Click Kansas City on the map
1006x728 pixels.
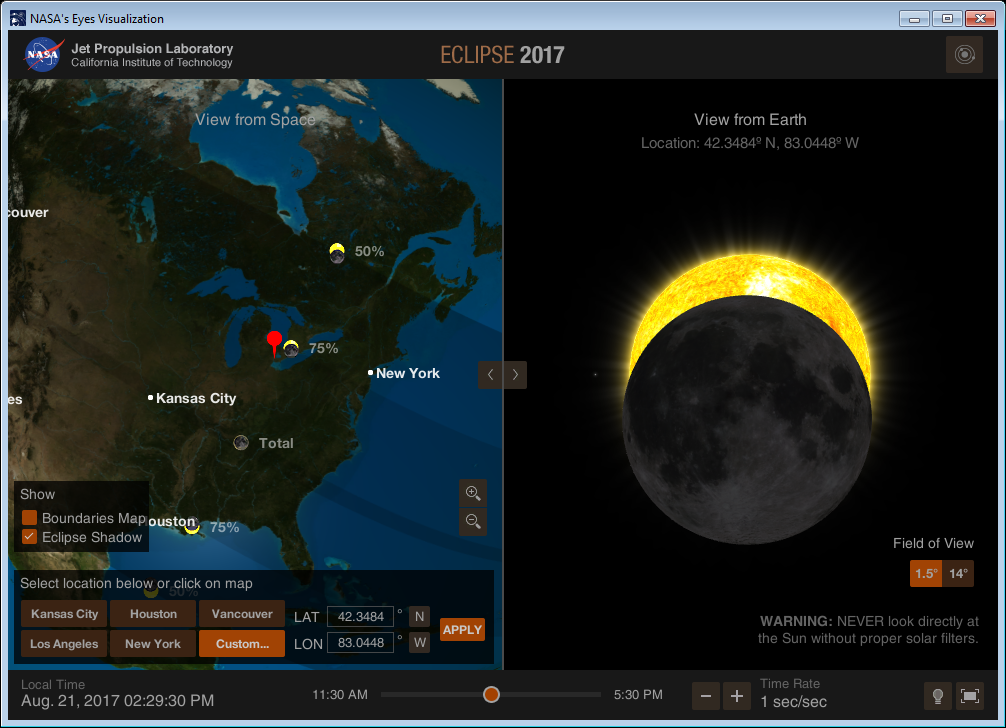coord(192,398)
